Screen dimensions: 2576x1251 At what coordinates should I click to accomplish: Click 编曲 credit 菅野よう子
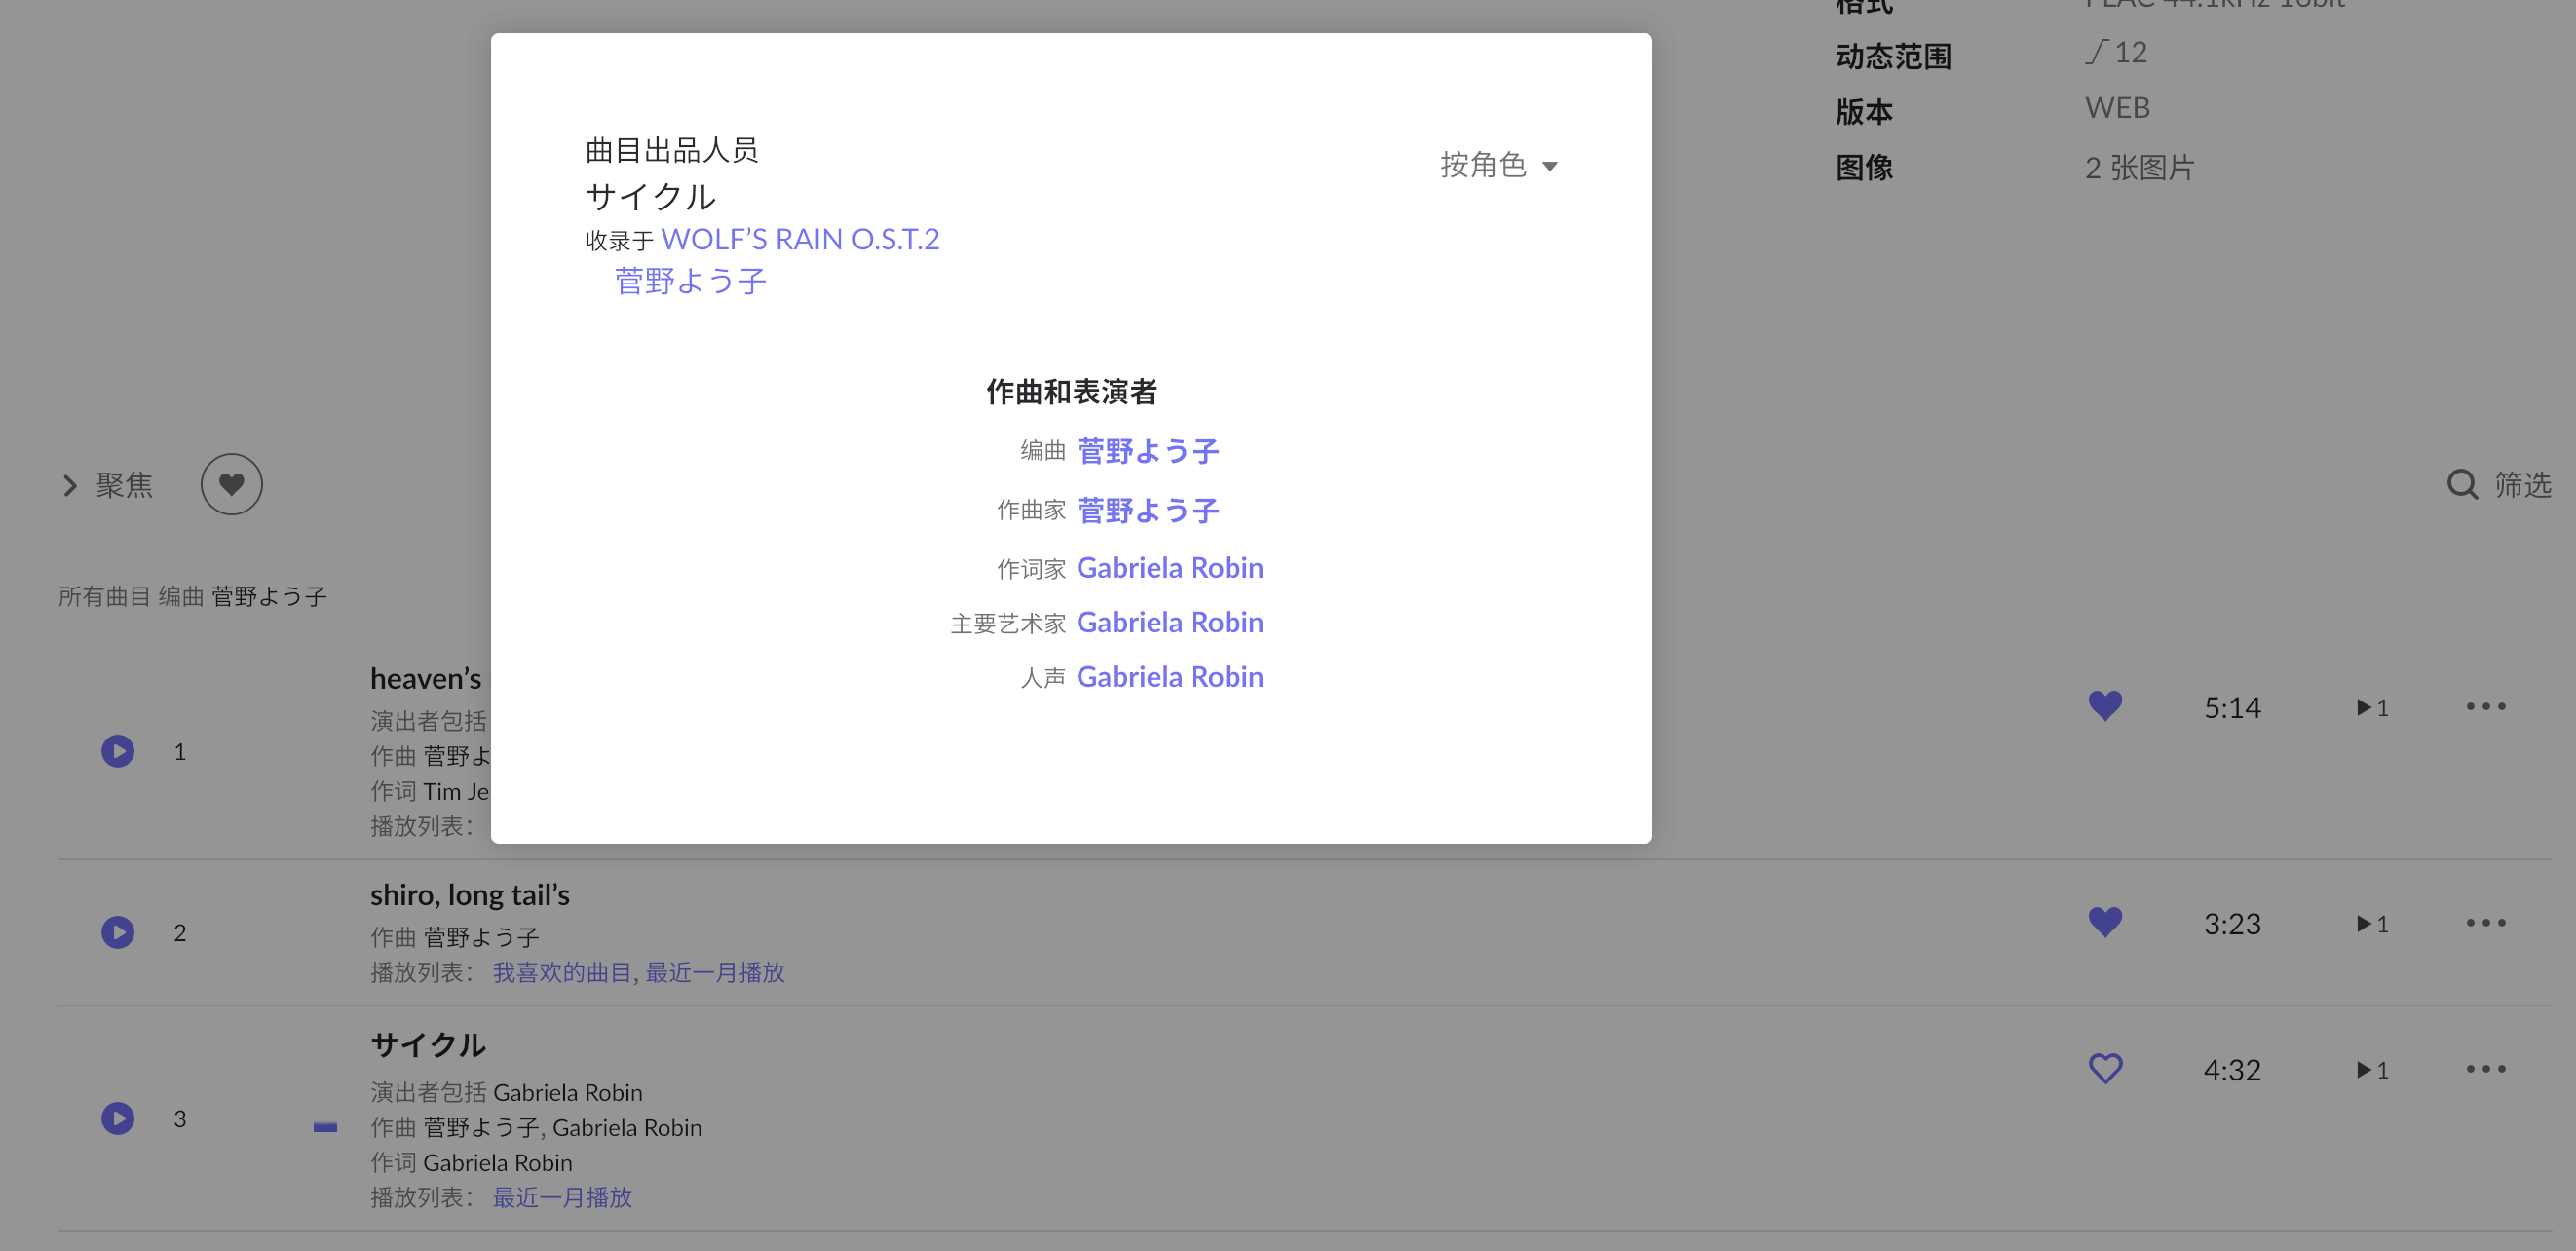[x=1148, y=451]
